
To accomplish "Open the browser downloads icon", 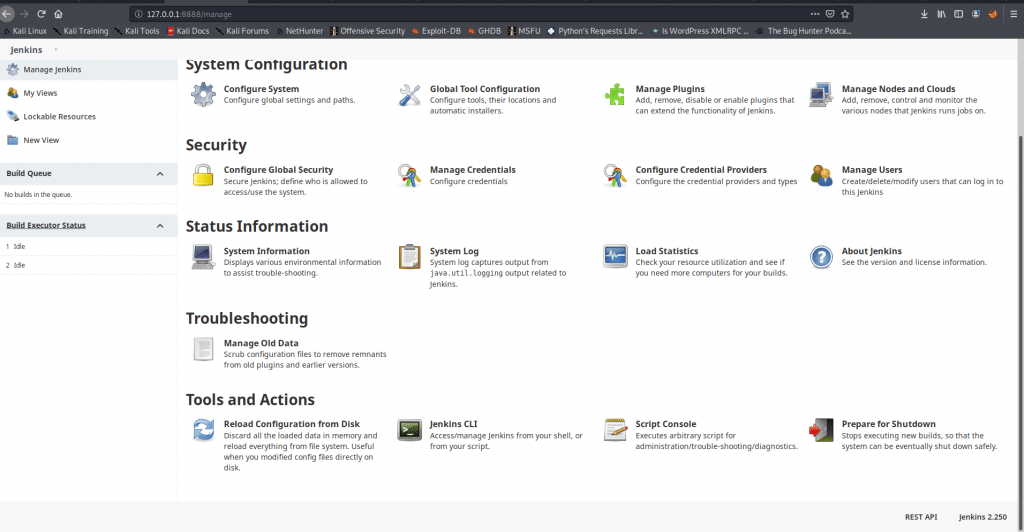I will pos(924,14).
